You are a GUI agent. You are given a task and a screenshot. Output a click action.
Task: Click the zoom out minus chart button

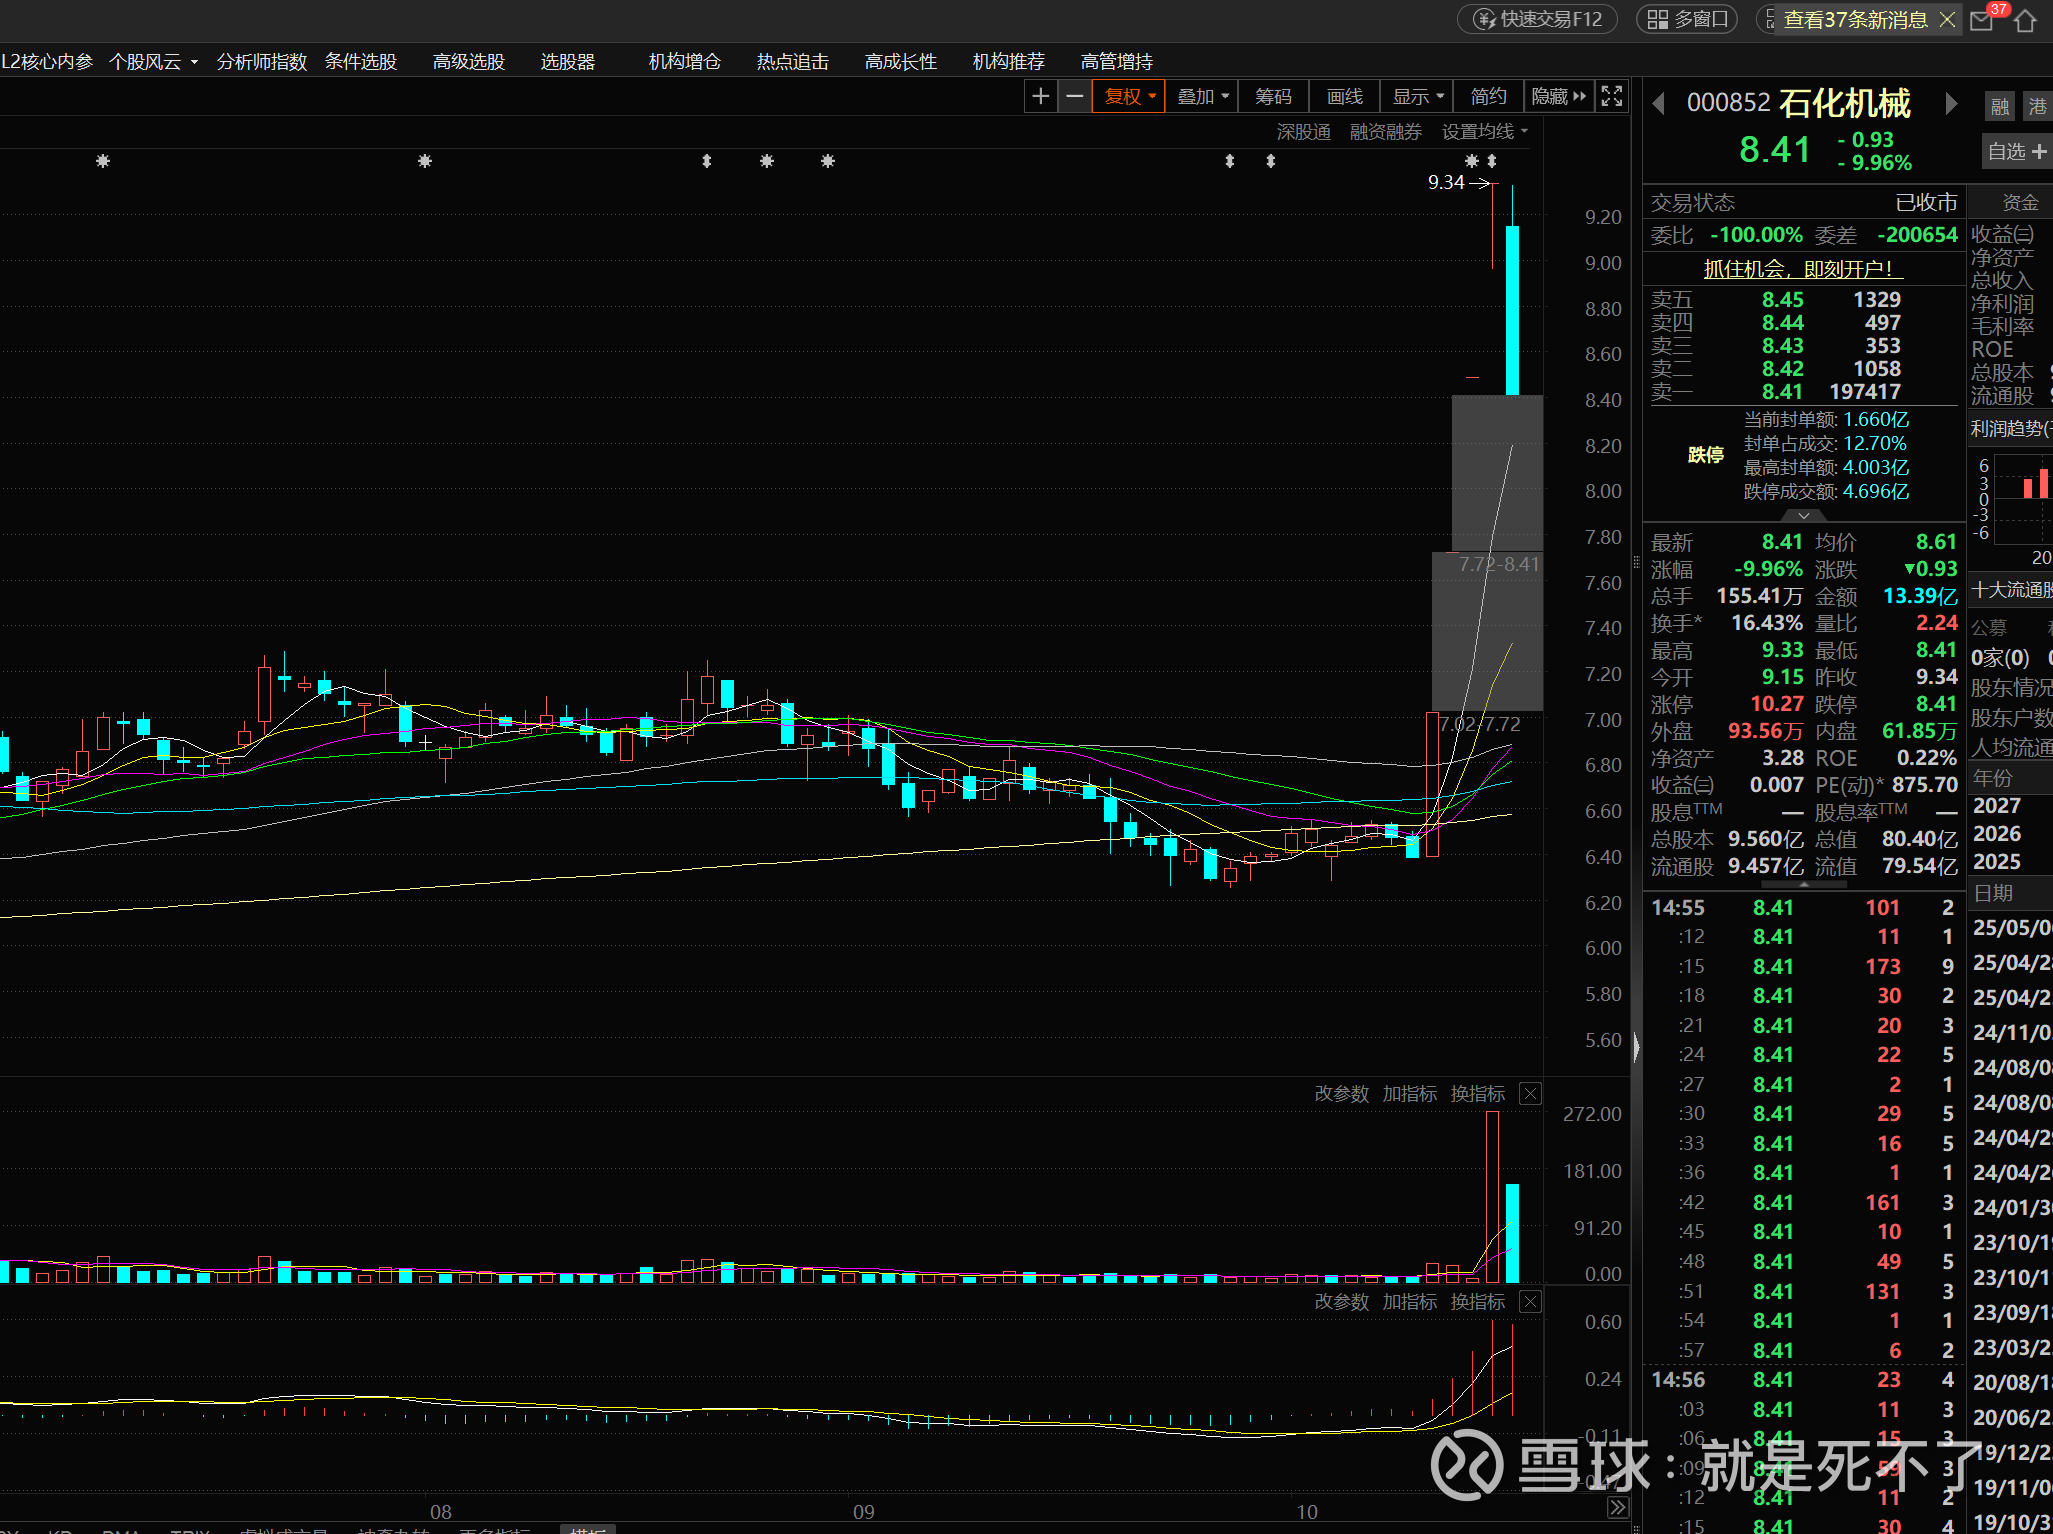1074,96
